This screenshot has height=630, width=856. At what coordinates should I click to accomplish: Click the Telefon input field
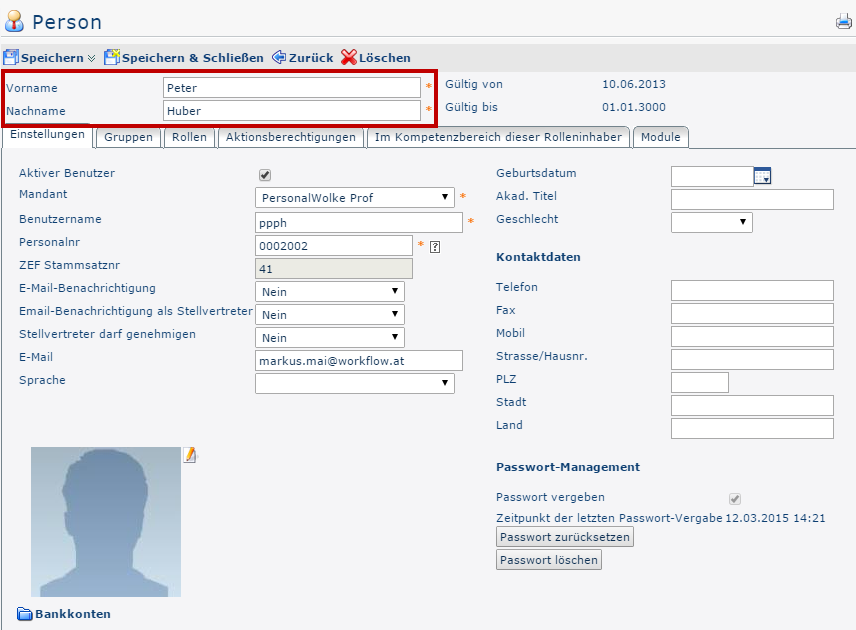[752, 290]
